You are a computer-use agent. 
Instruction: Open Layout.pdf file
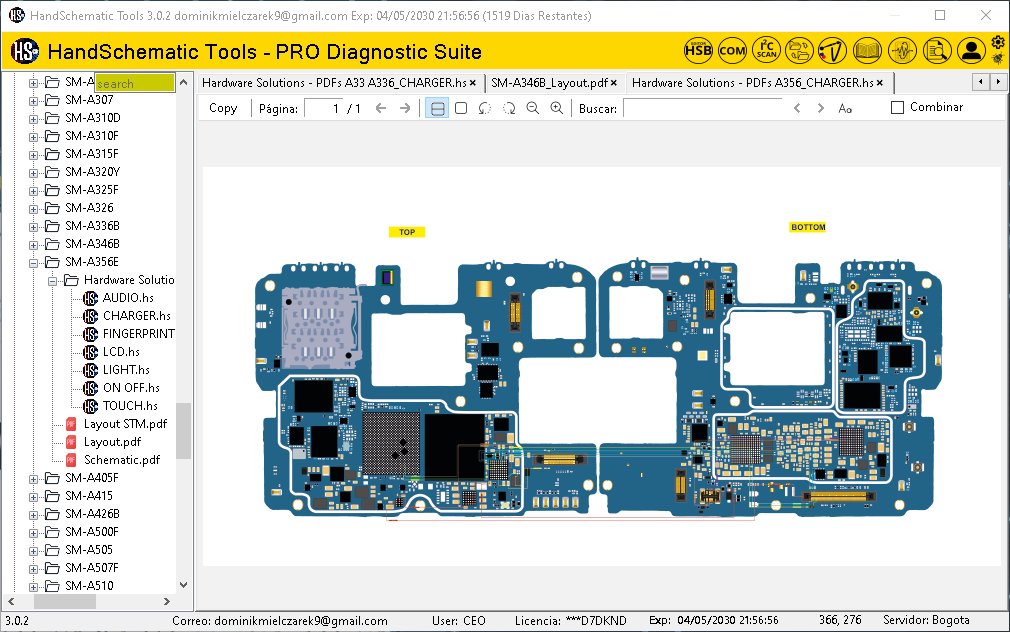pos(112,442)
